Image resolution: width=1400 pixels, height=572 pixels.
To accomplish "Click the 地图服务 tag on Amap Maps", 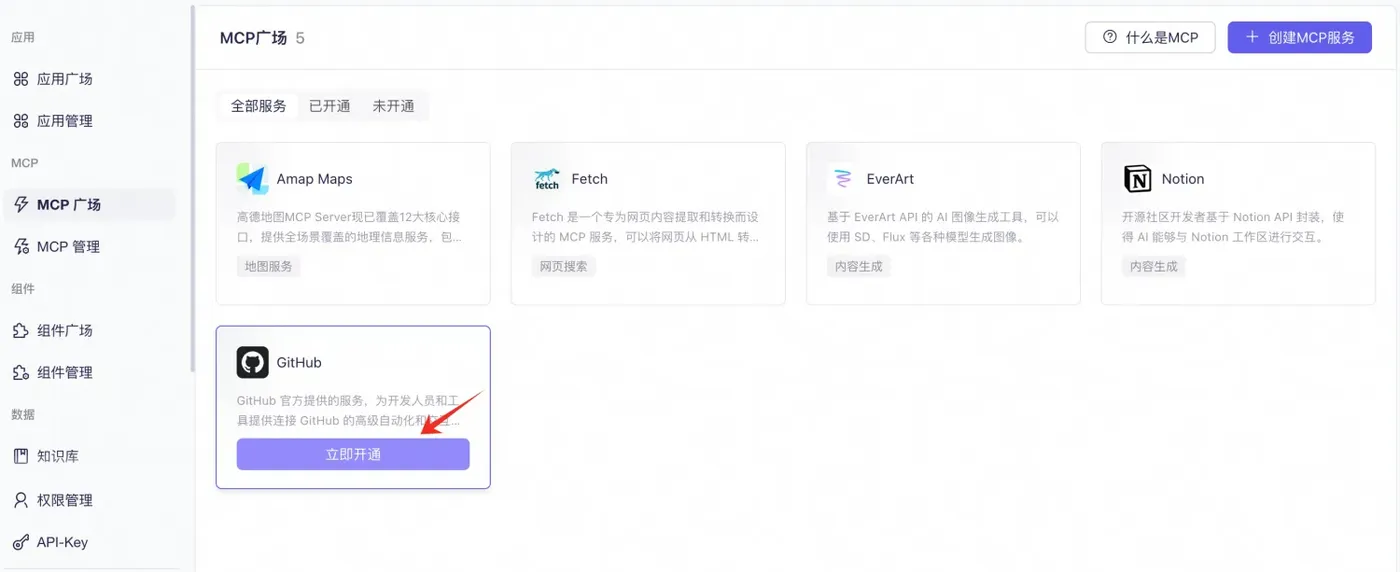I will (x=270, y=267).
